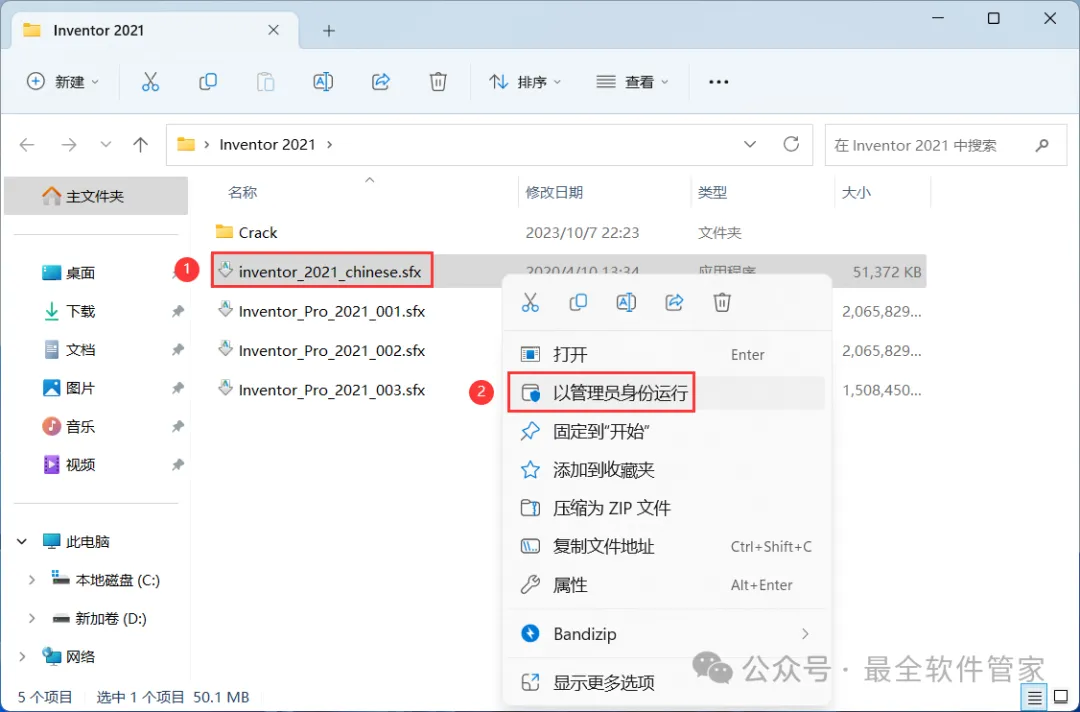
Task: Click the Share icon in the context menu
Action: click(x=674, y=302)
